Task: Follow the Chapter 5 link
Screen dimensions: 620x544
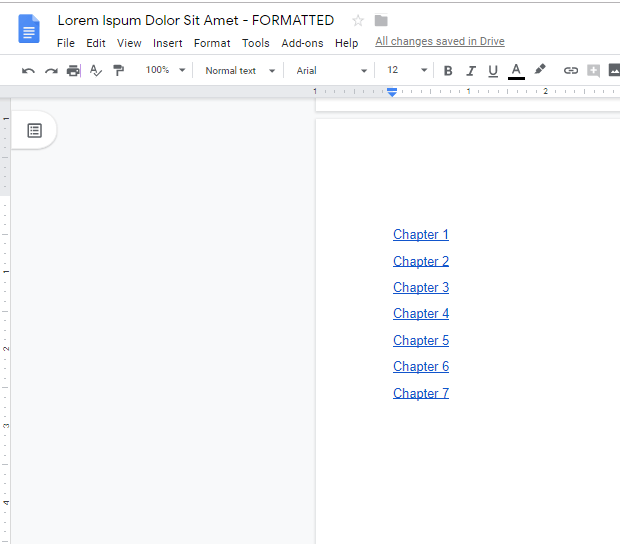Action: 421,340
